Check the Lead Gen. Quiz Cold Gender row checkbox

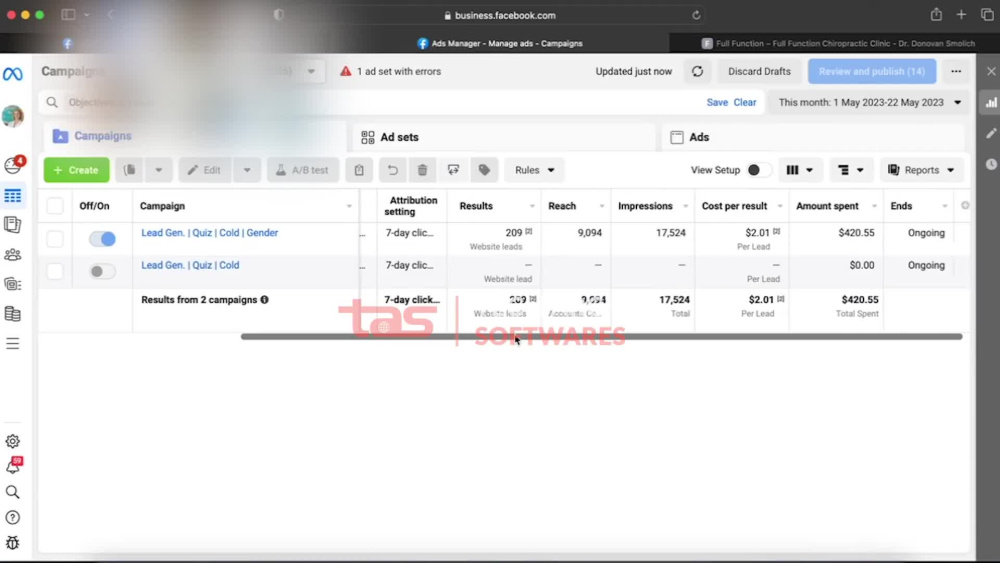tap(55, 239)
